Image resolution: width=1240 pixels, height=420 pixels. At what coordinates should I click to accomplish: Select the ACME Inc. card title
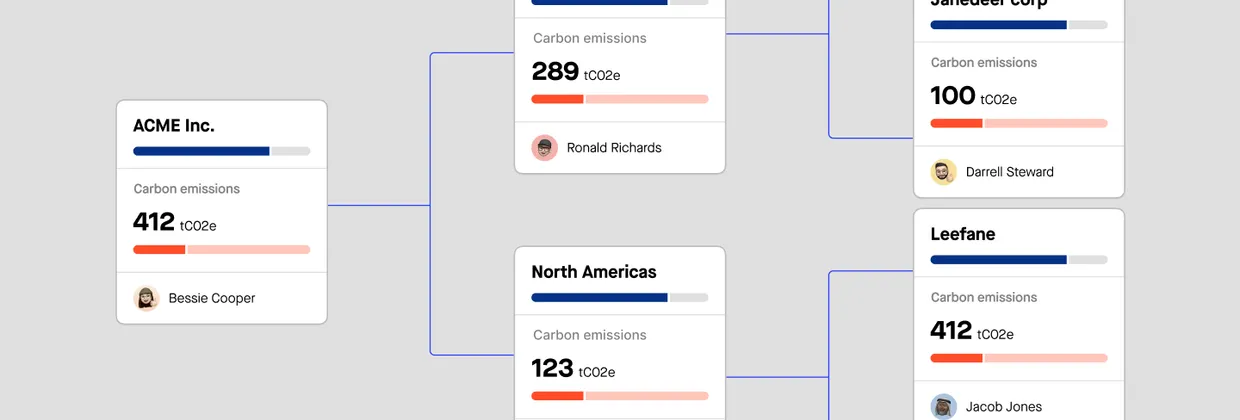[174, 125]
